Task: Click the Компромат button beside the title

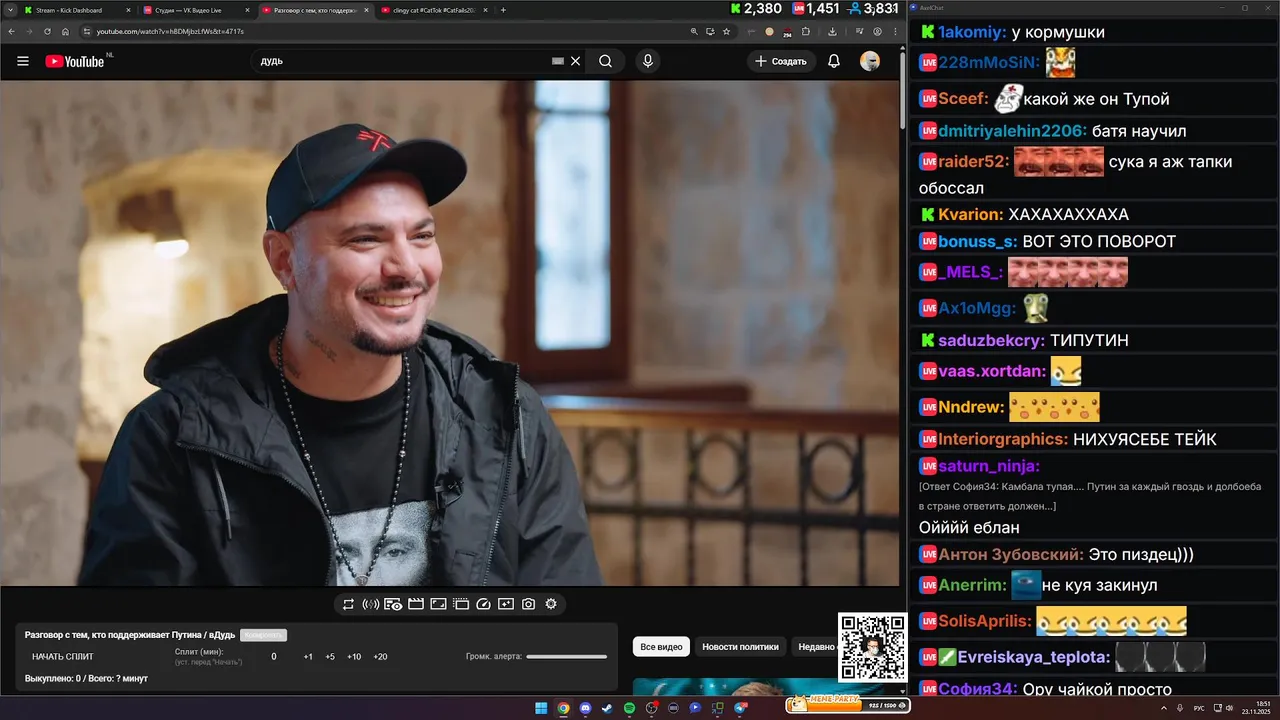Action: click(263, 635)
